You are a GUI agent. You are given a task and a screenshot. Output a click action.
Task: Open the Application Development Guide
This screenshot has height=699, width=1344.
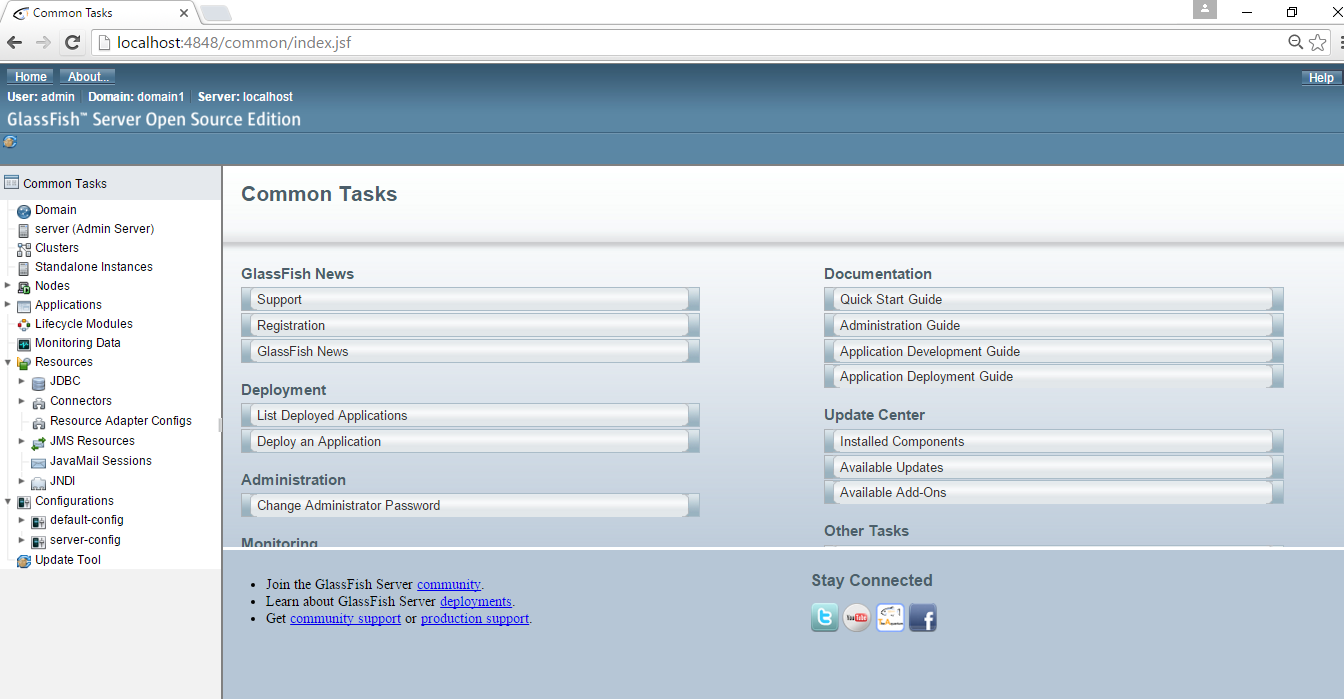point(1054,352)
